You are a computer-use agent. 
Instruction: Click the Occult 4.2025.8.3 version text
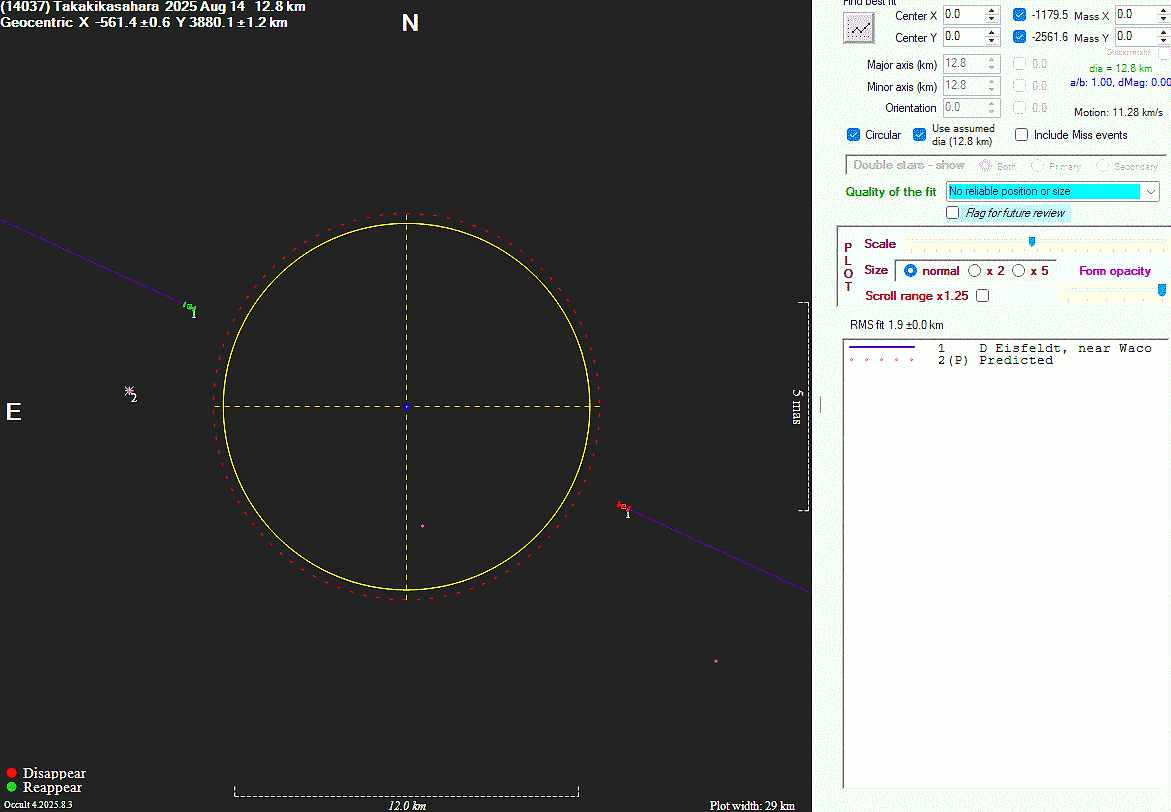[x=38, y=805]
